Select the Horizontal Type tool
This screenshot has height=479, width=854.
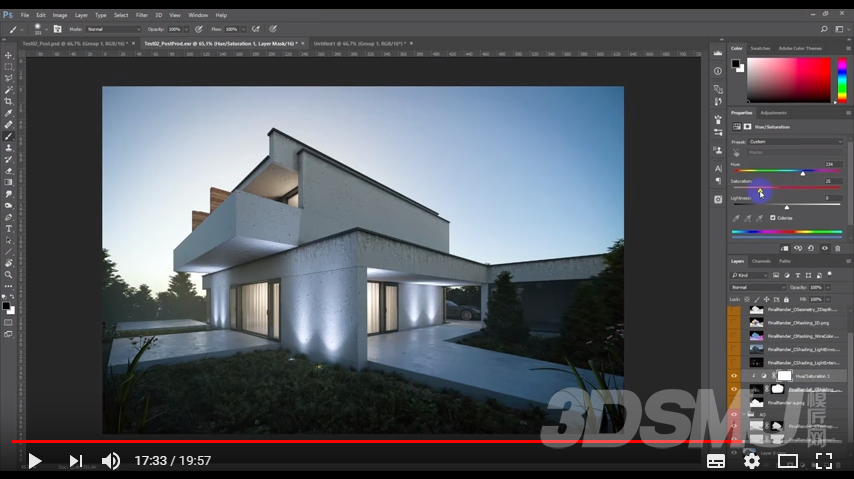click(8, 229)
